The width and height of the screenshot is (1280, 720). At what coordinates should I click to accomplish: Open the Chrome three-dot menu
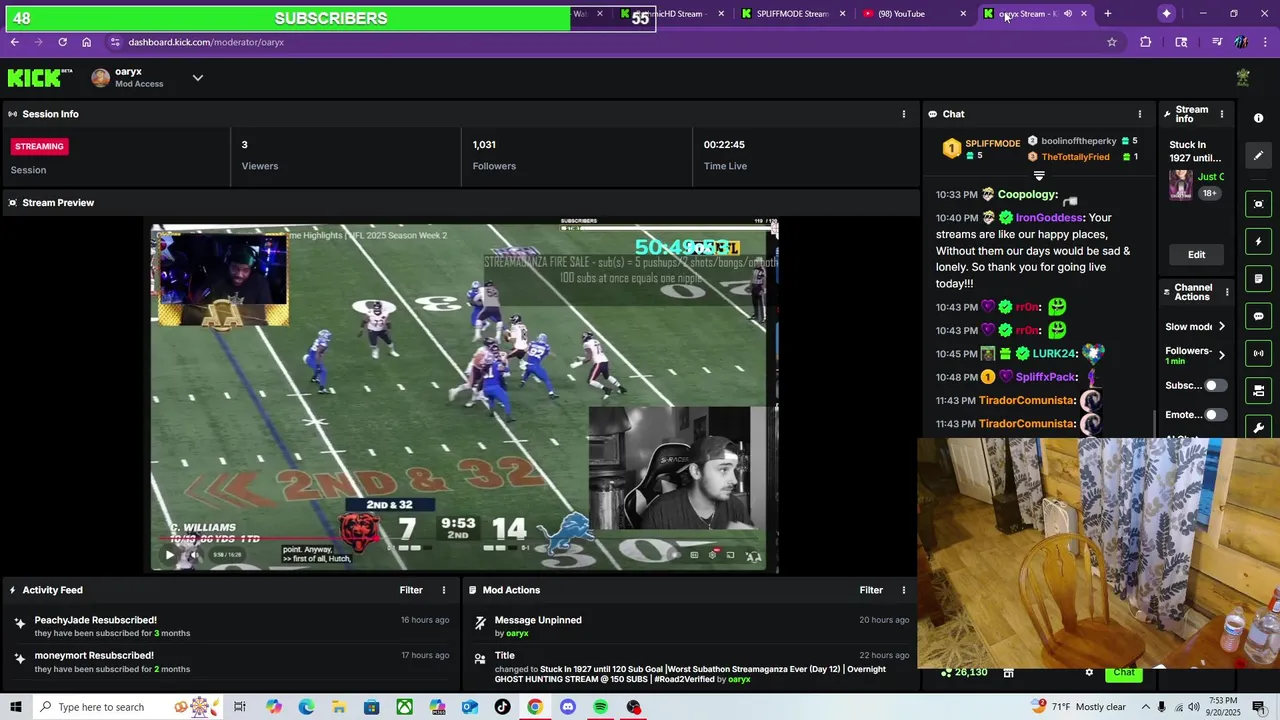(x=1265, y=42)
